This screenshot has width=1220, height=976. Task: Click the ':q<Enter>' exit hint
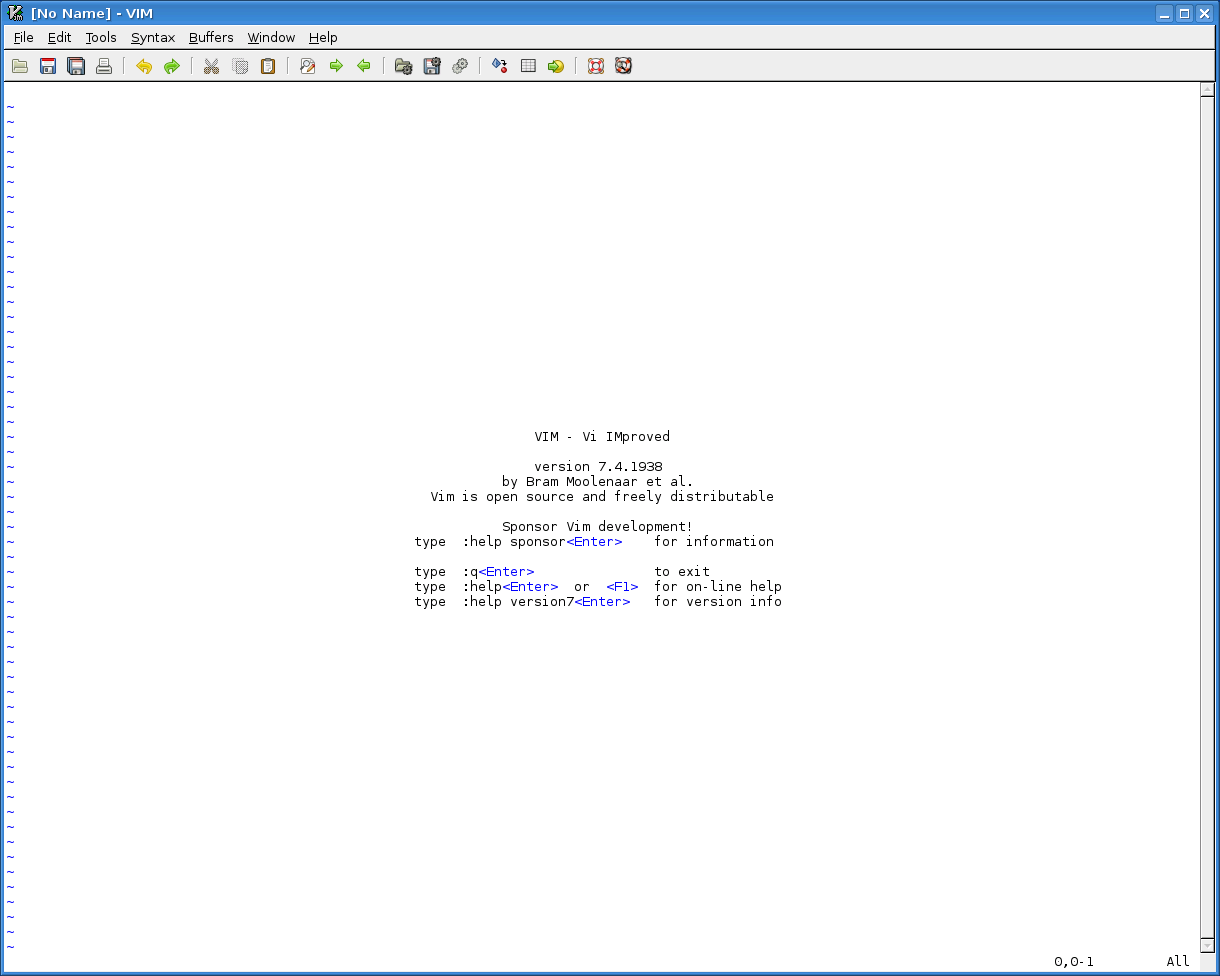click(x=498, y=572)
